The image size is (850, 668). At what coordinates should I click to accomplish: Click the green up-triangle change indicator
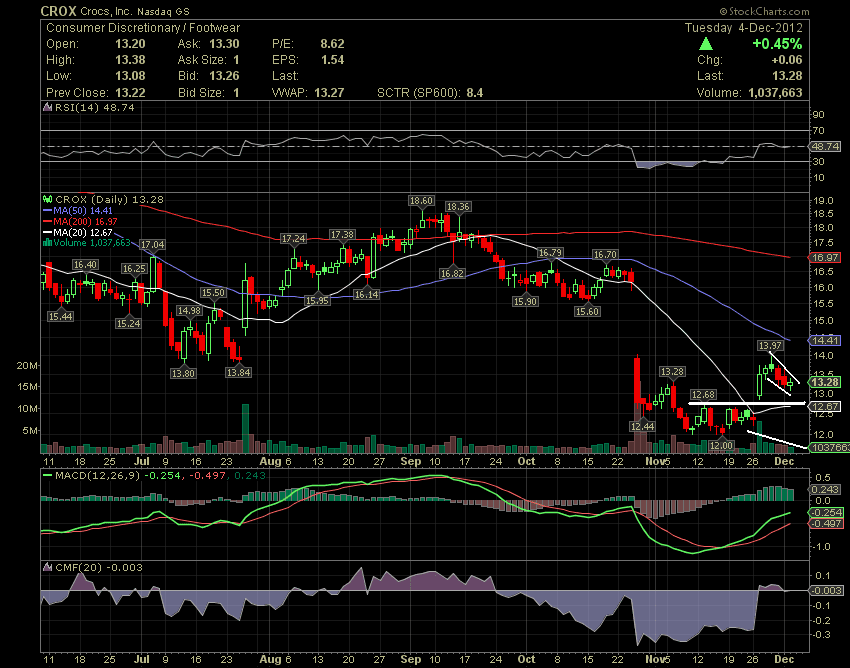(x=708, y=44)
